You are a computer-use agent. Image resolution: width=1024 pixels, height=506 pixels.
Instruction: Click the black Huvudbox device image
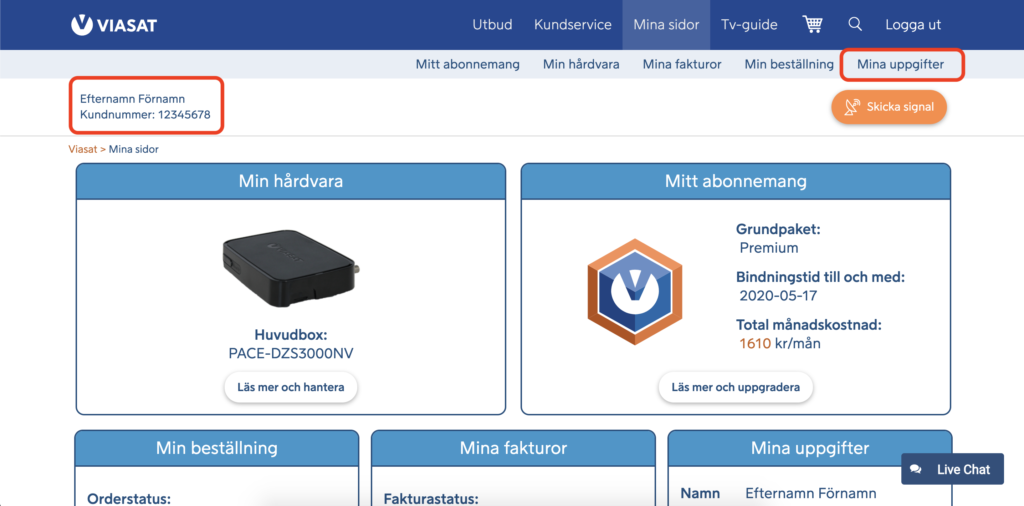[290, 270]
